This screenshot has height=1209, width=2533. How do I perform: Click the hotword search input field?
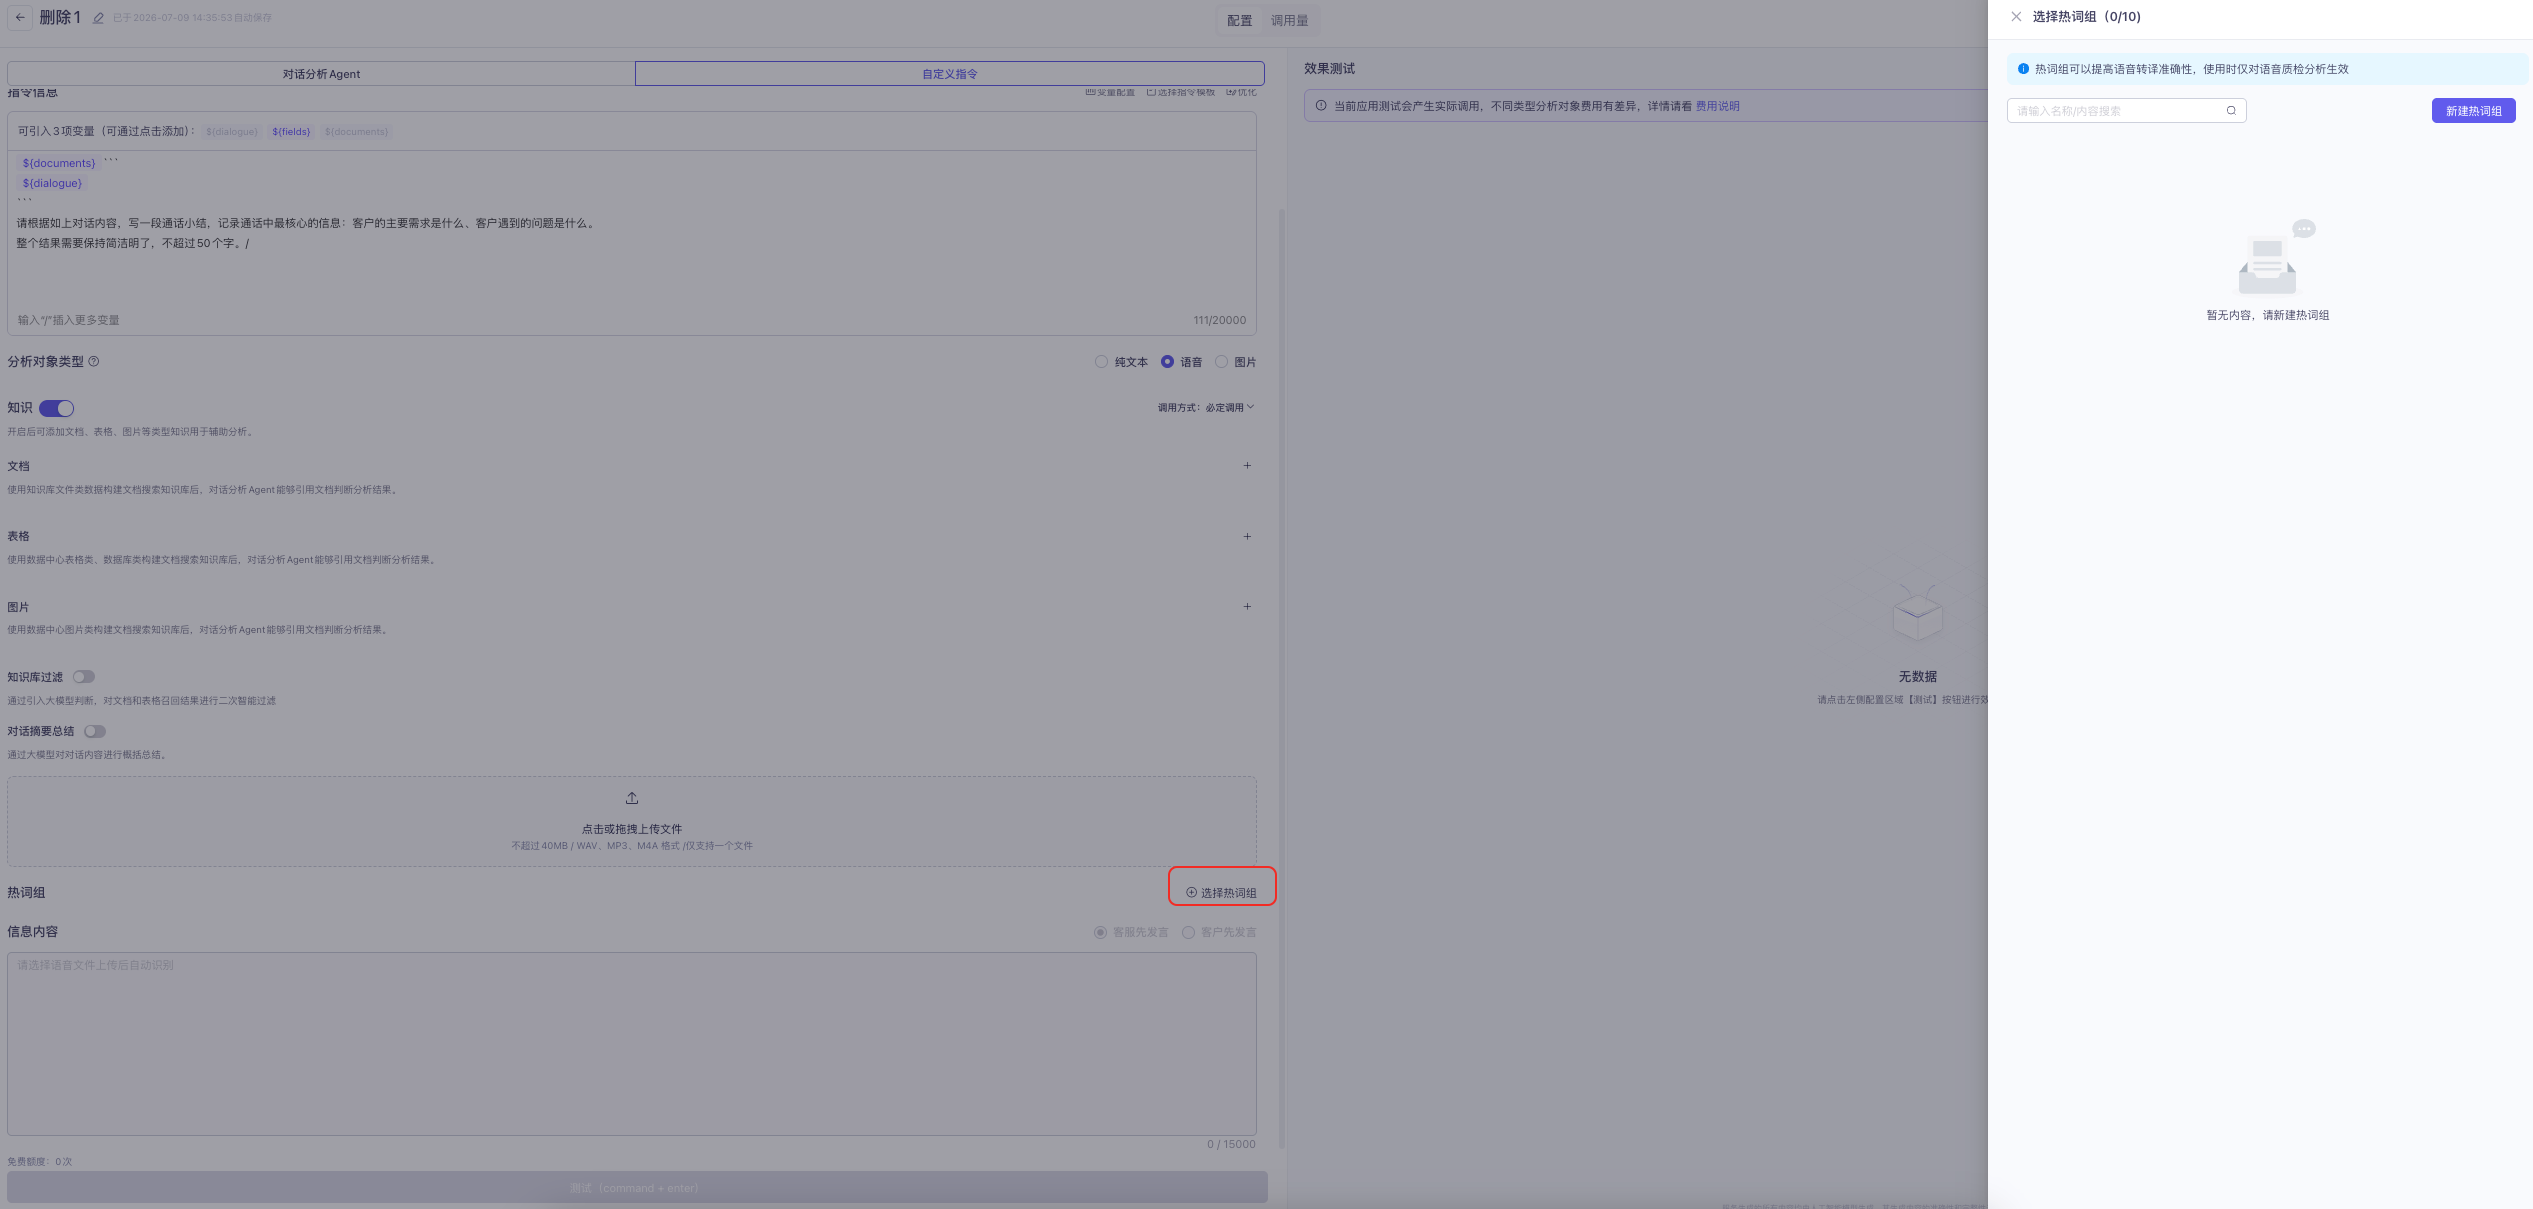pyautogui.click(x=2126, y=111)
